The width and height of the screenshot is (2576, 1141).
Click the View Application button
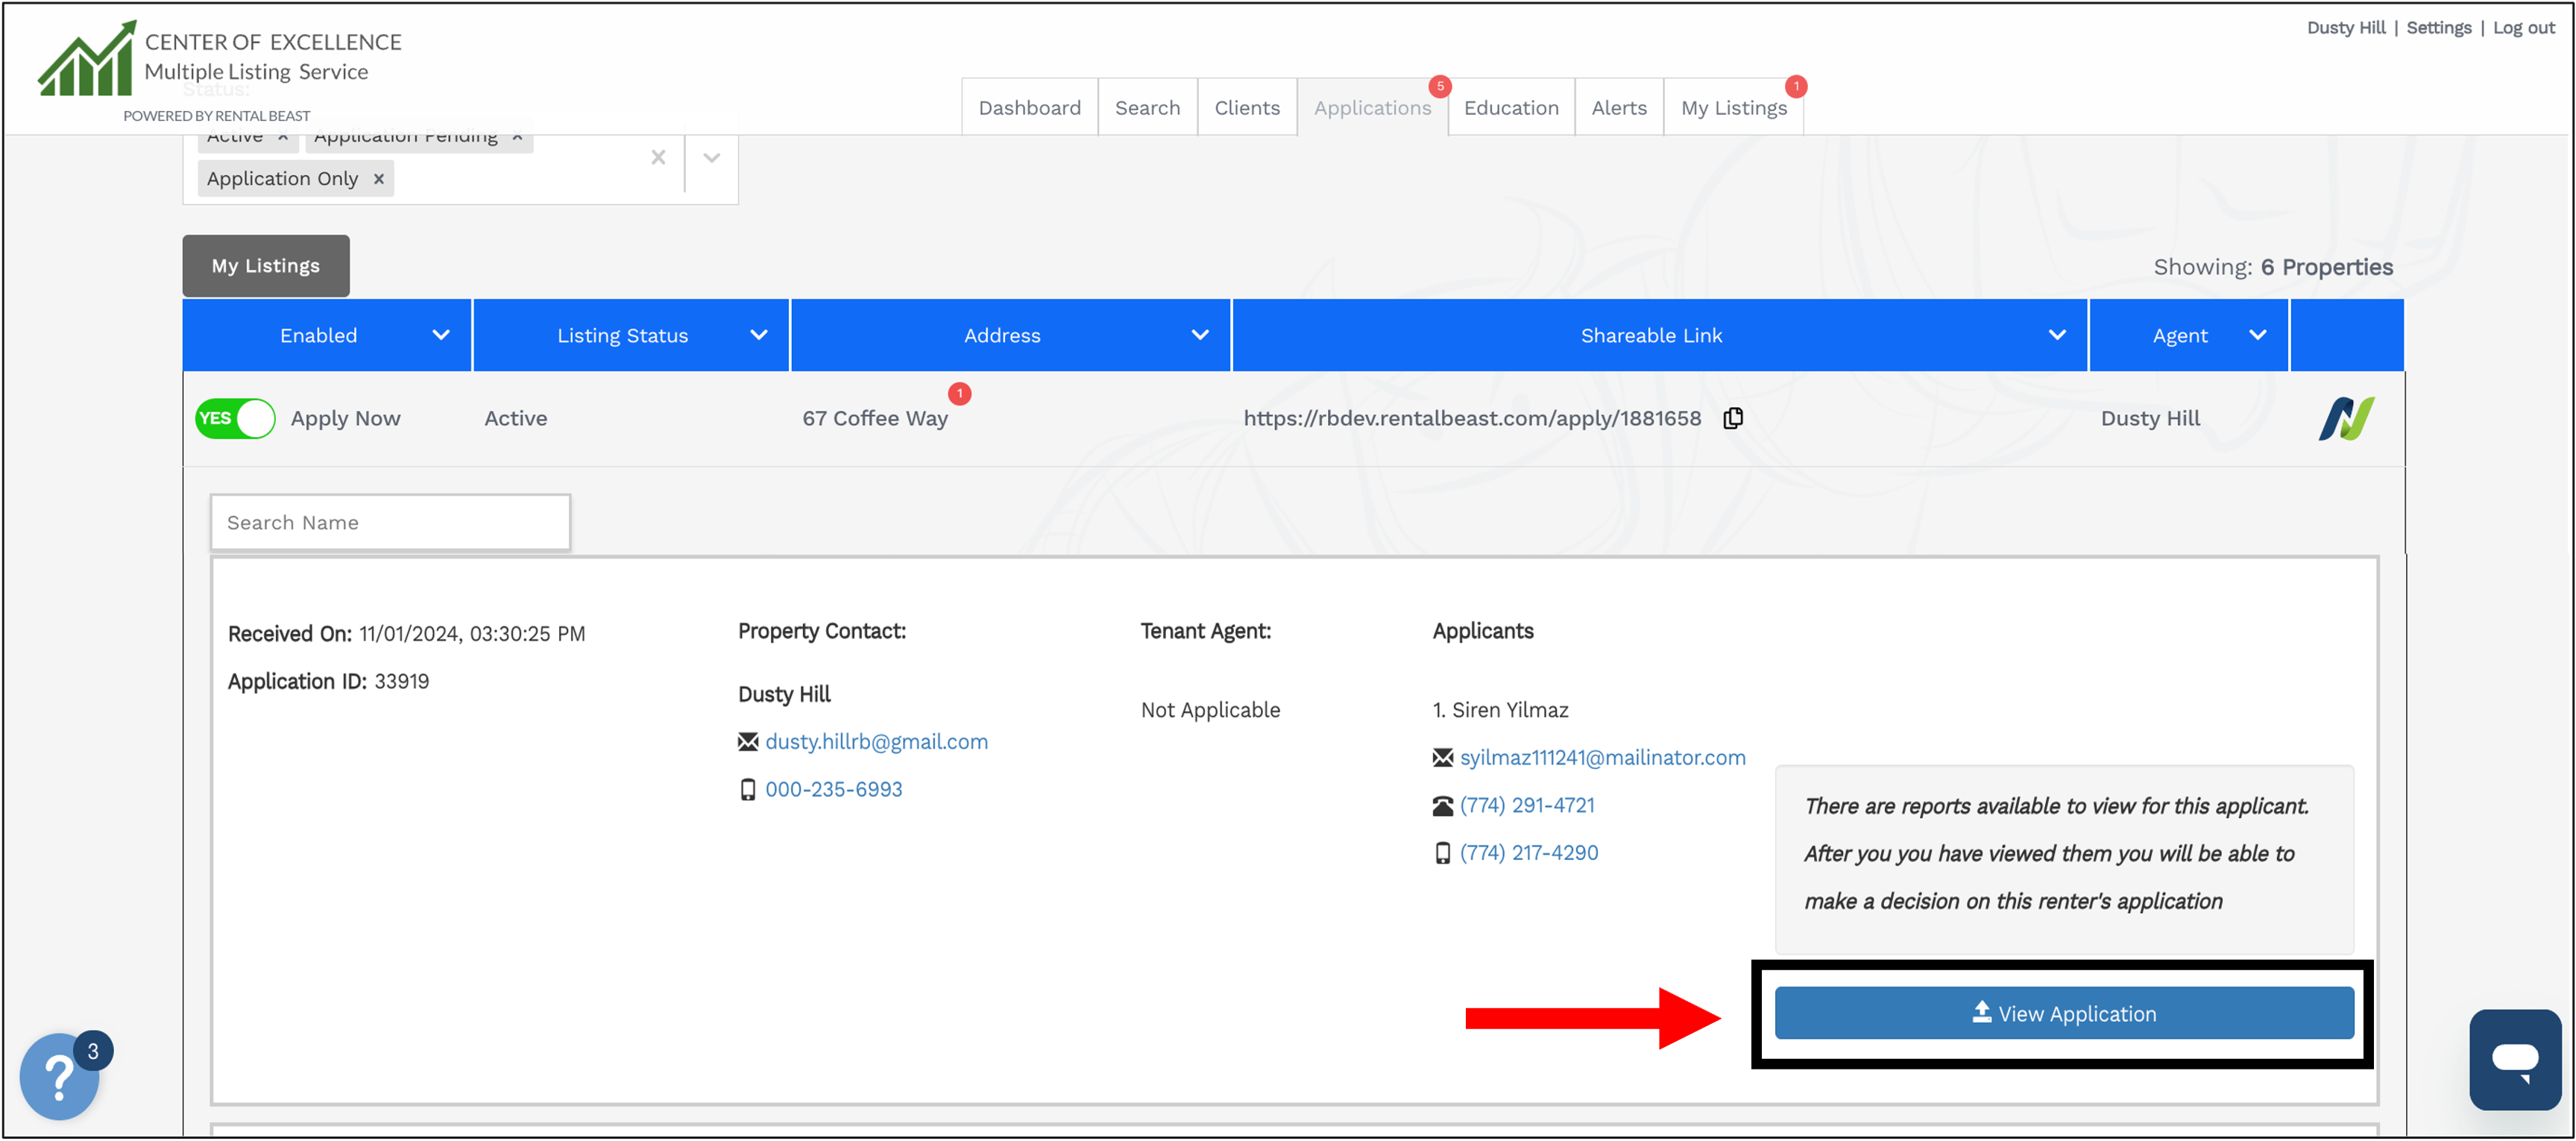pyautogui.click(x=2063, y=1013)
